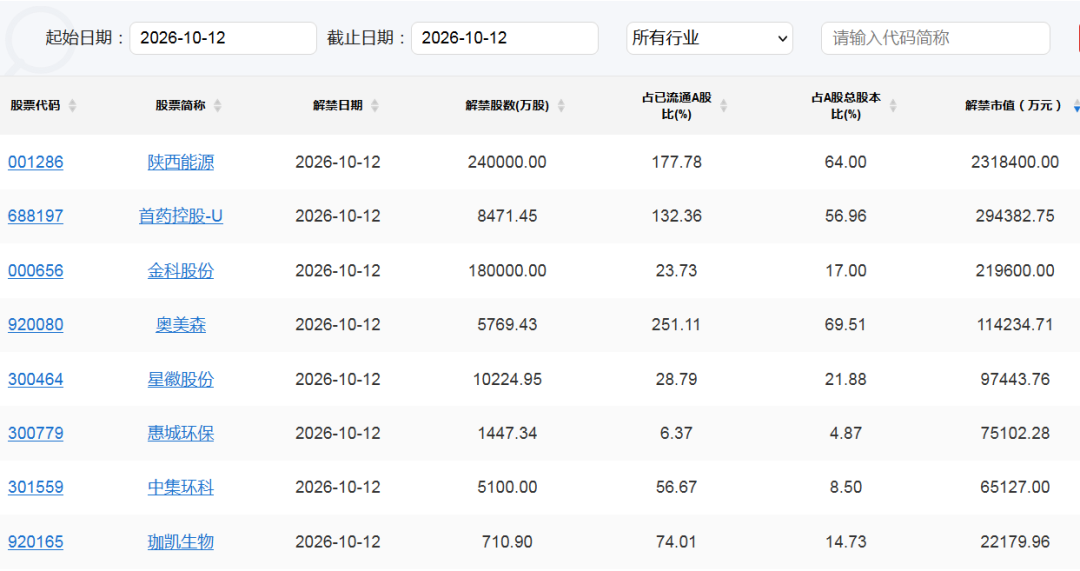The height and width of the screenshot is (571, 1080).
Task: Click the 起始日期 date field
Action: [223, 38]
